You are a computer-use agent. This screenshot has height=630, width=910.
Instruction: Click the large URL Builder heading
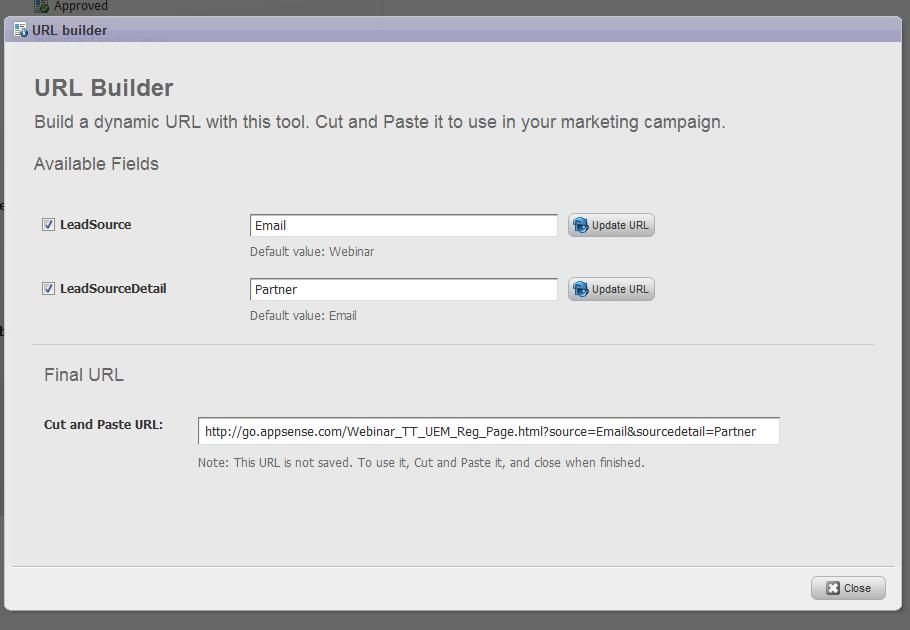pos(104,88)
